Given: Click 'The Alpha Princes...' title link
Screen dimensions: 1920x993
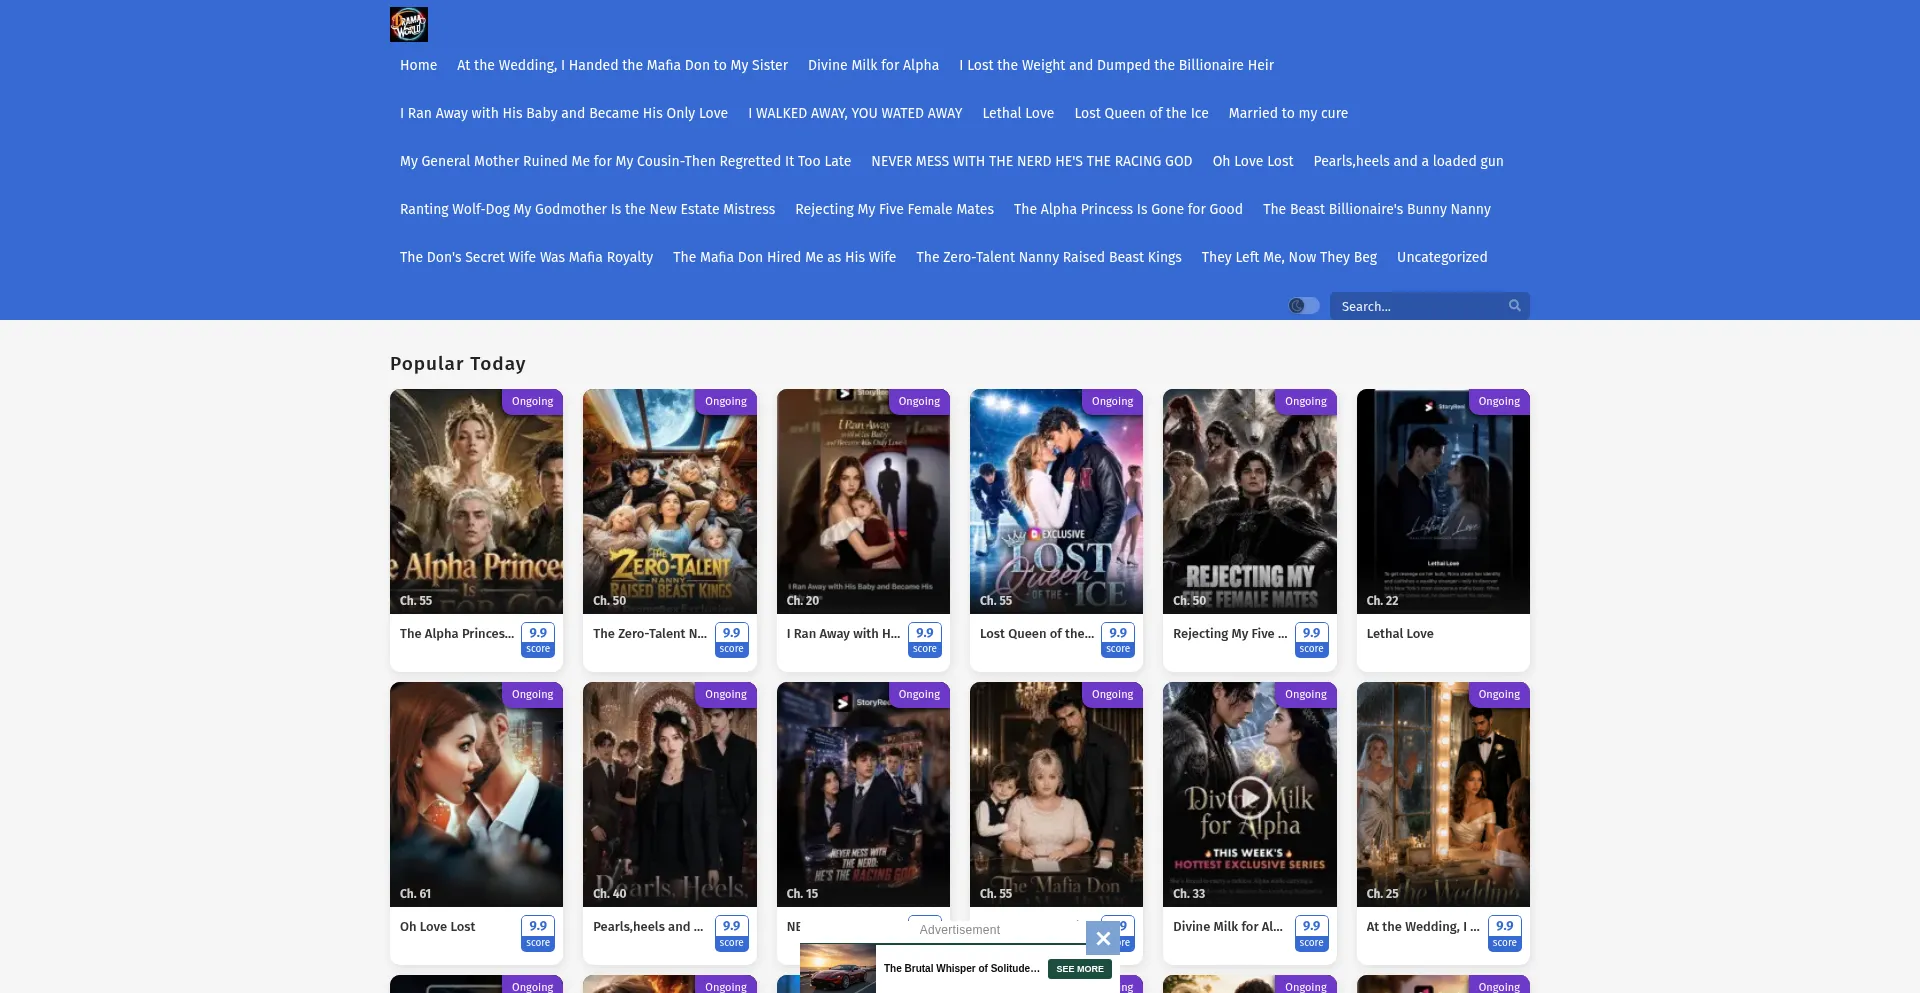Looking at the screenshot, I should (457, 634).
